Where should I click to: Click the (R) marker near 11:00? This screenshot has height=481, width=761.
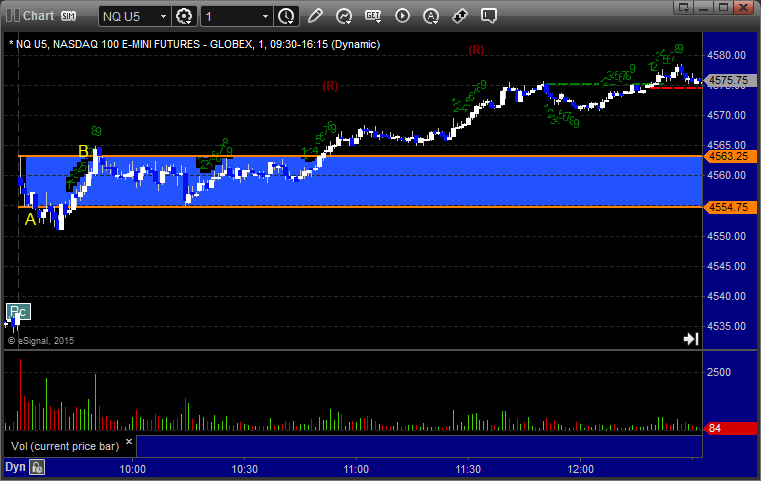click(330, 86)
